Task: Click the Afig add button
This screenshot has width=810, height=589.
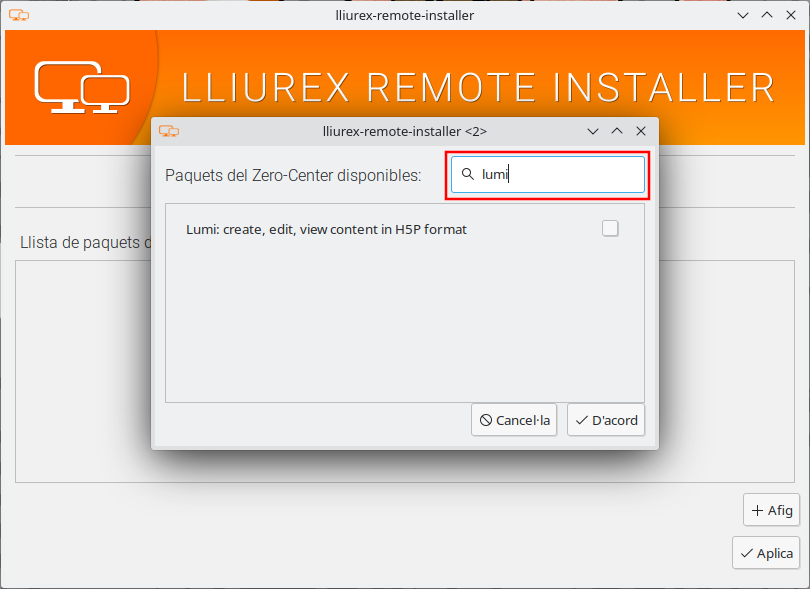Action: pos(771,510)
